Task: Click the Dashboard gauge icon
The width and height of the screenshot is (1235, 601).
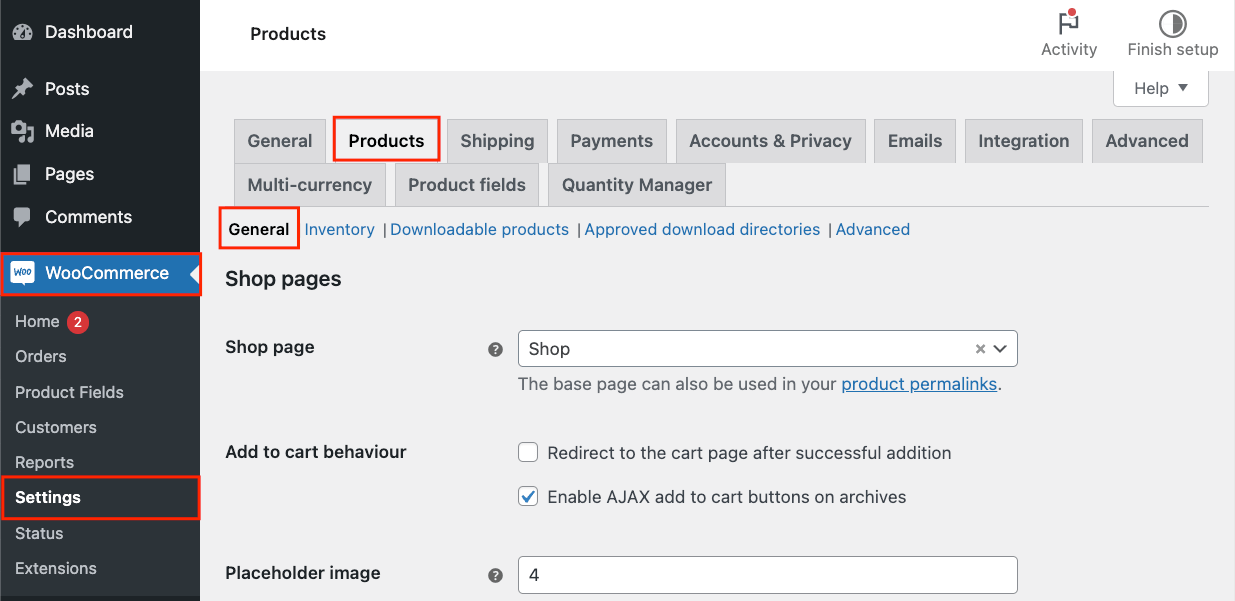Action: [x=22, y=32]
